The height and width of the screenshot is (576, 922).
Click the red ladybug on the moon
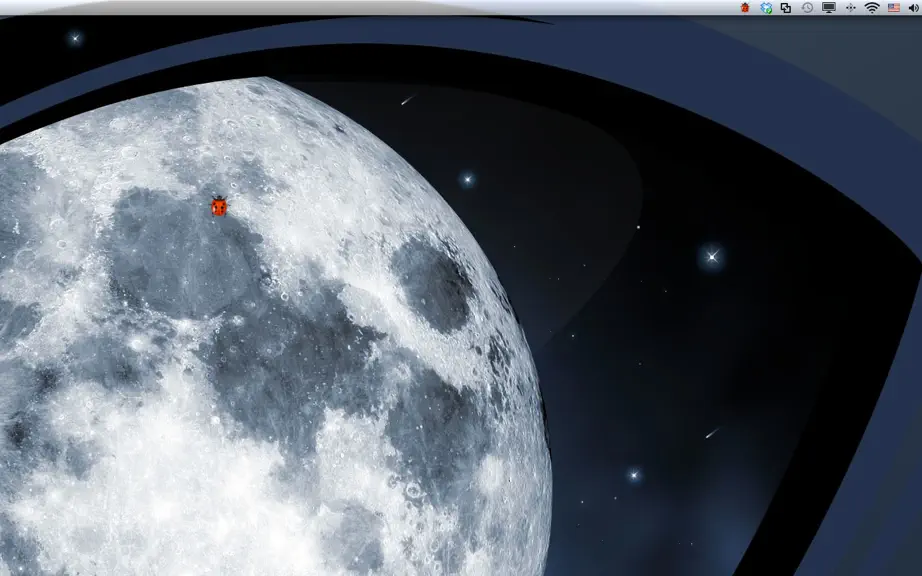pyautogui.click(x=219, y=206)
